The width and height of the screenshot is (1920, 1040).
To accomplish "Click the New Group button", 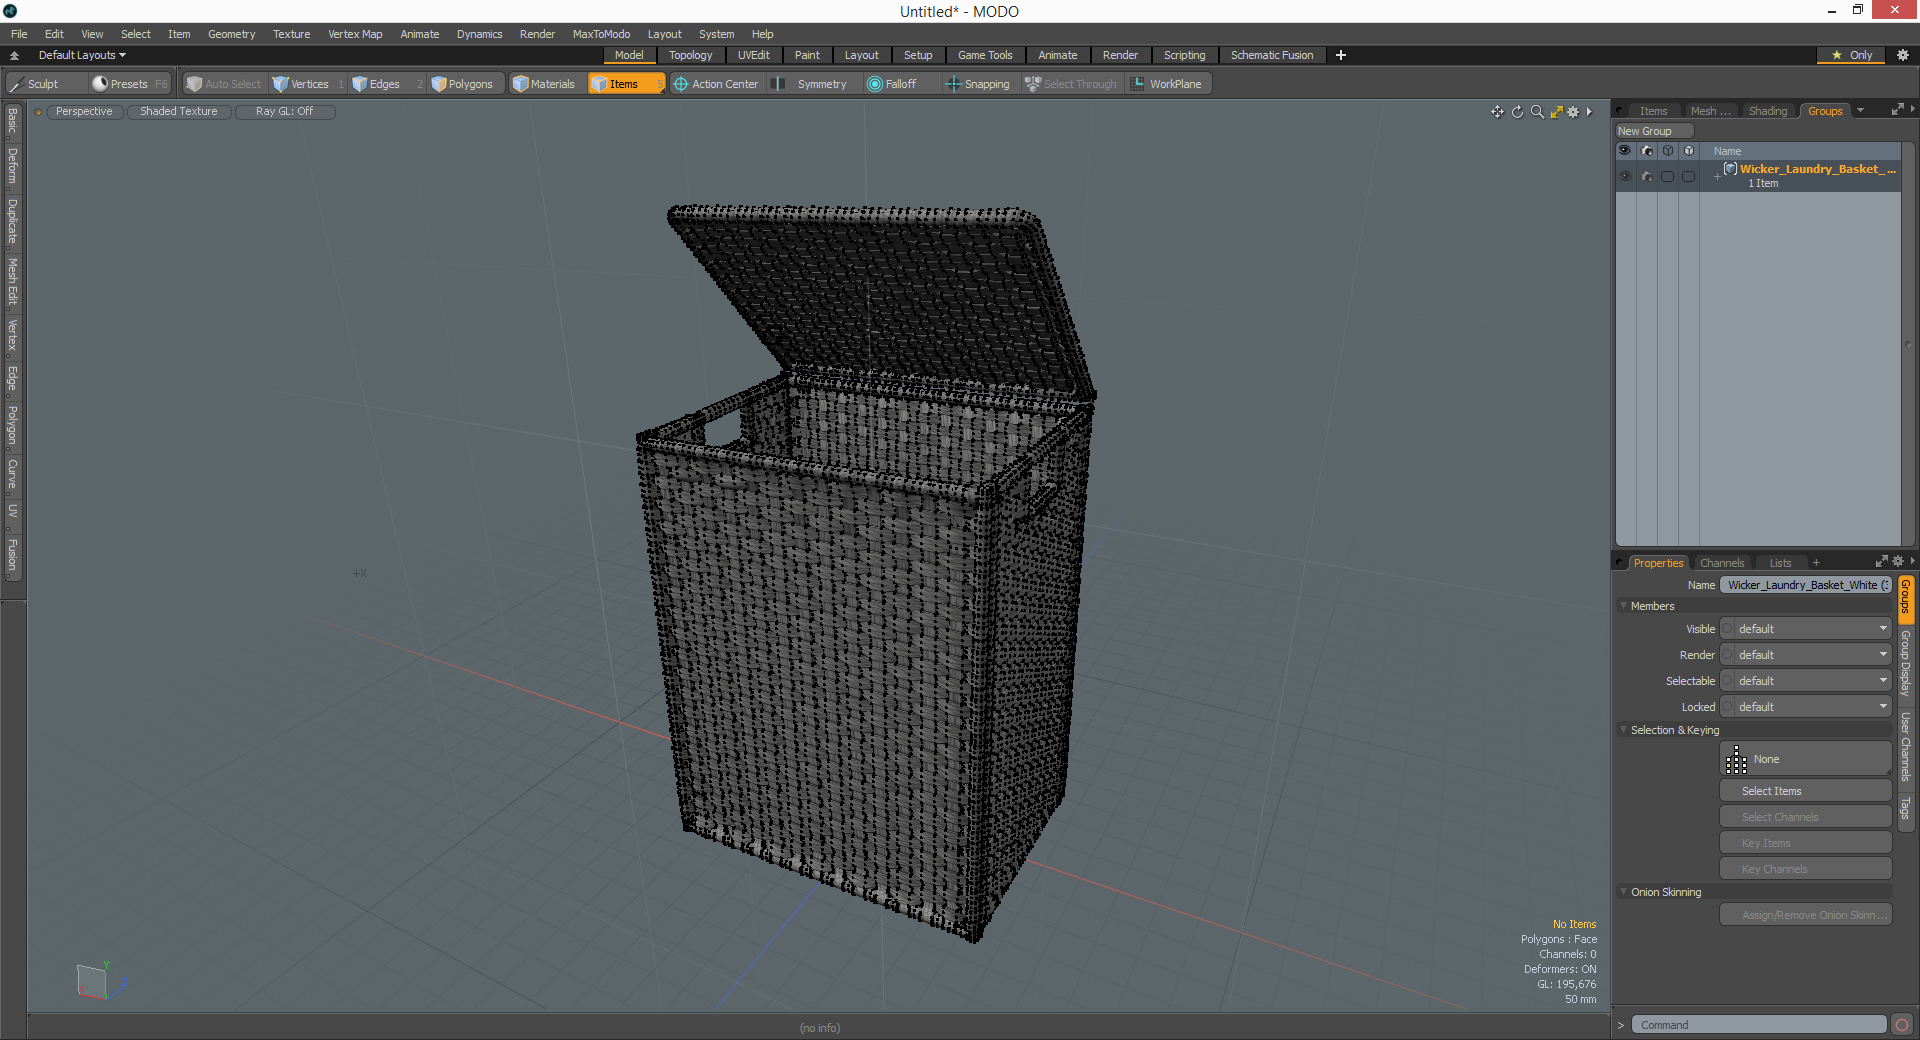I will [x=1654, y=131].
